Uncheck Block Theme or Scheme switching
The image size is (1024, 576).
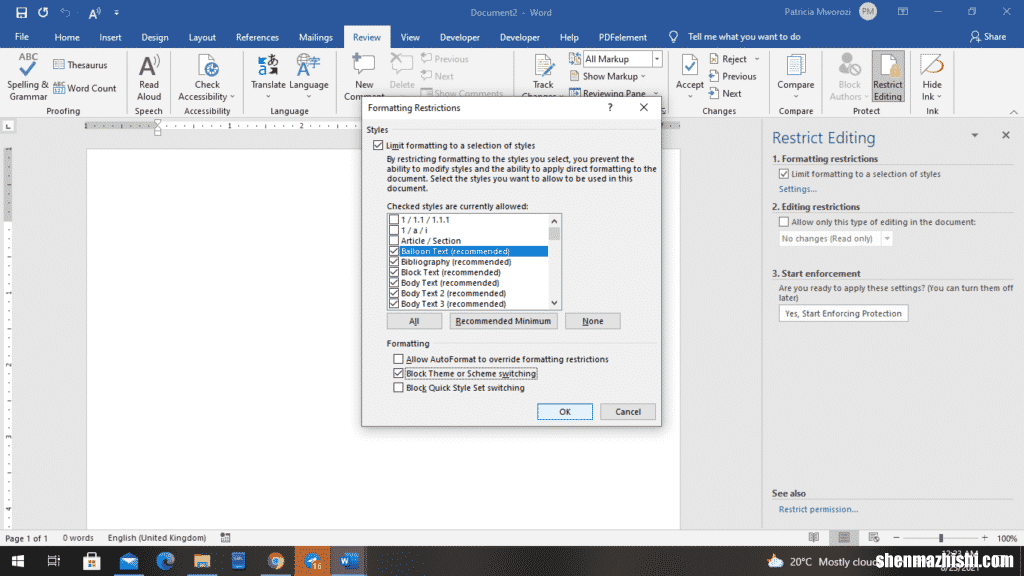tap(398, 374)
